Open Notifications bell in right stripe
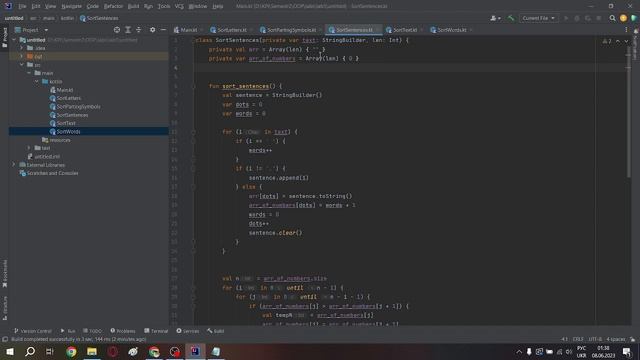This screenshot has height=360, width=640. coord(636,31)
